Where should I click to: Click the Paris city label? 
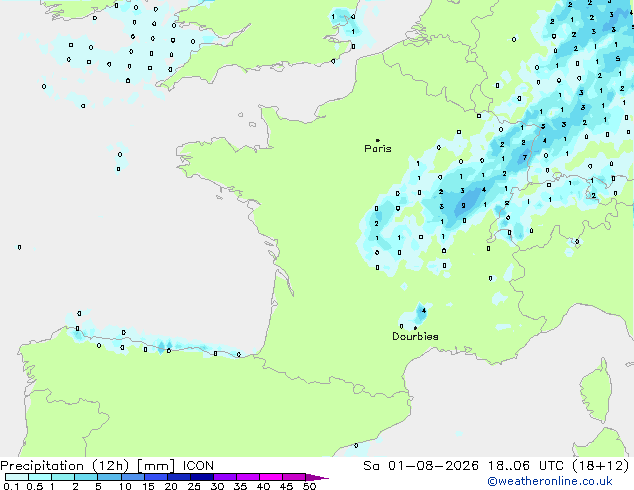point(378,149)
